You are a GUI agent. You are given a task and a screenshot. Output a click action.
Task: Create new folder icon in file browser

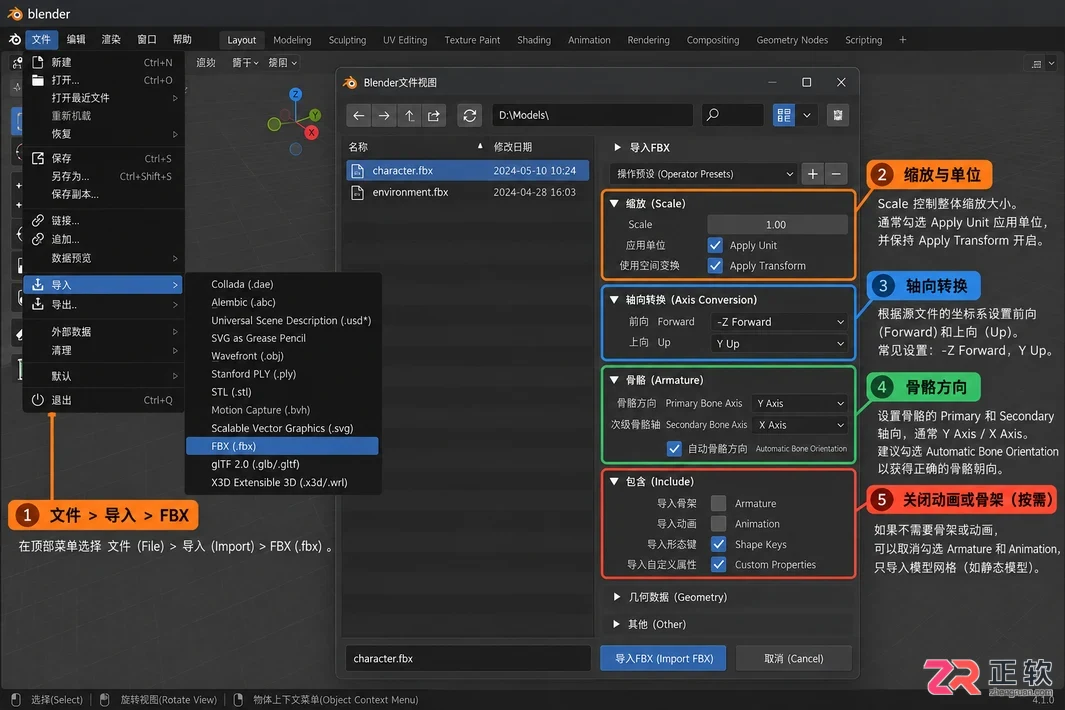pyautogui.click(x=433, y=116)
